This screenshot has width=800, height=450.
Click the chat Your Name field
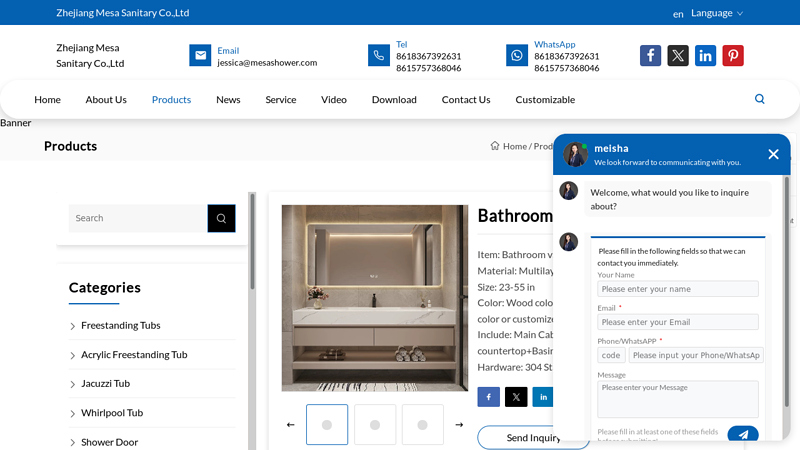point(678,289)
